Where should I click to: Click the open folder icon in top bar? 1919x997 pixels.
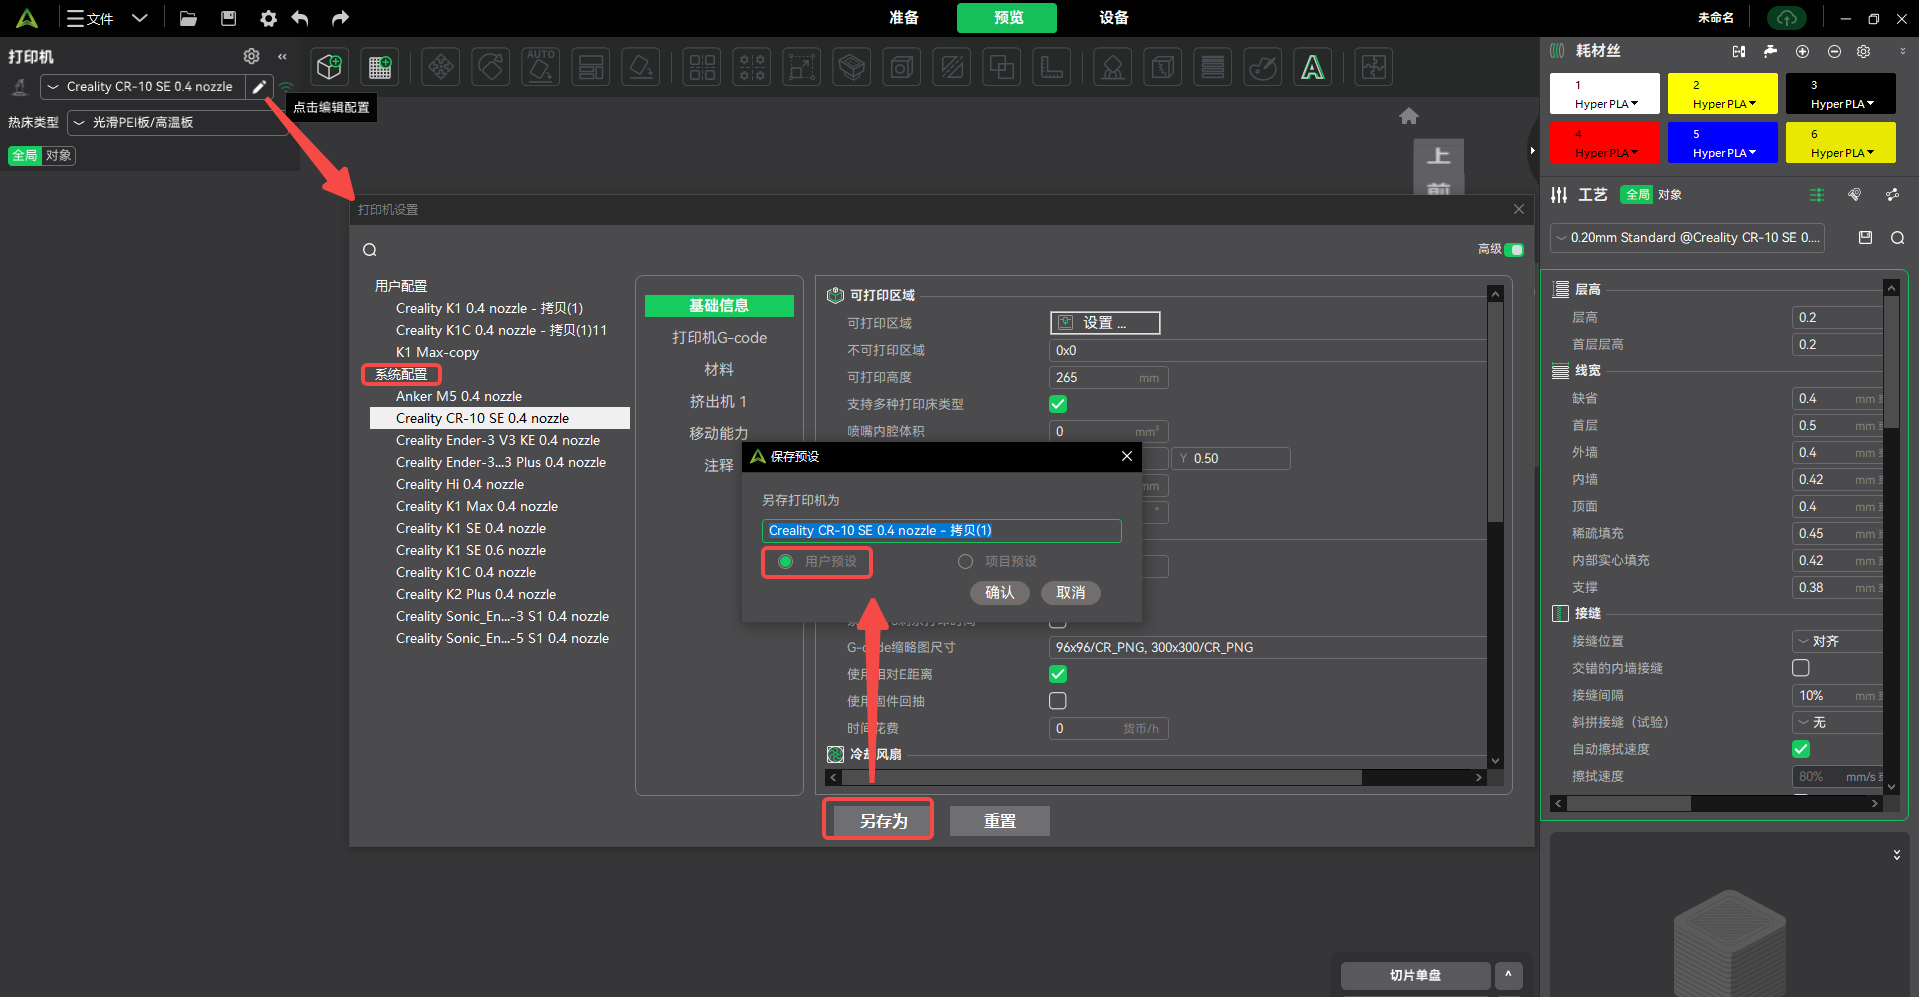click(x=188, y=18)
